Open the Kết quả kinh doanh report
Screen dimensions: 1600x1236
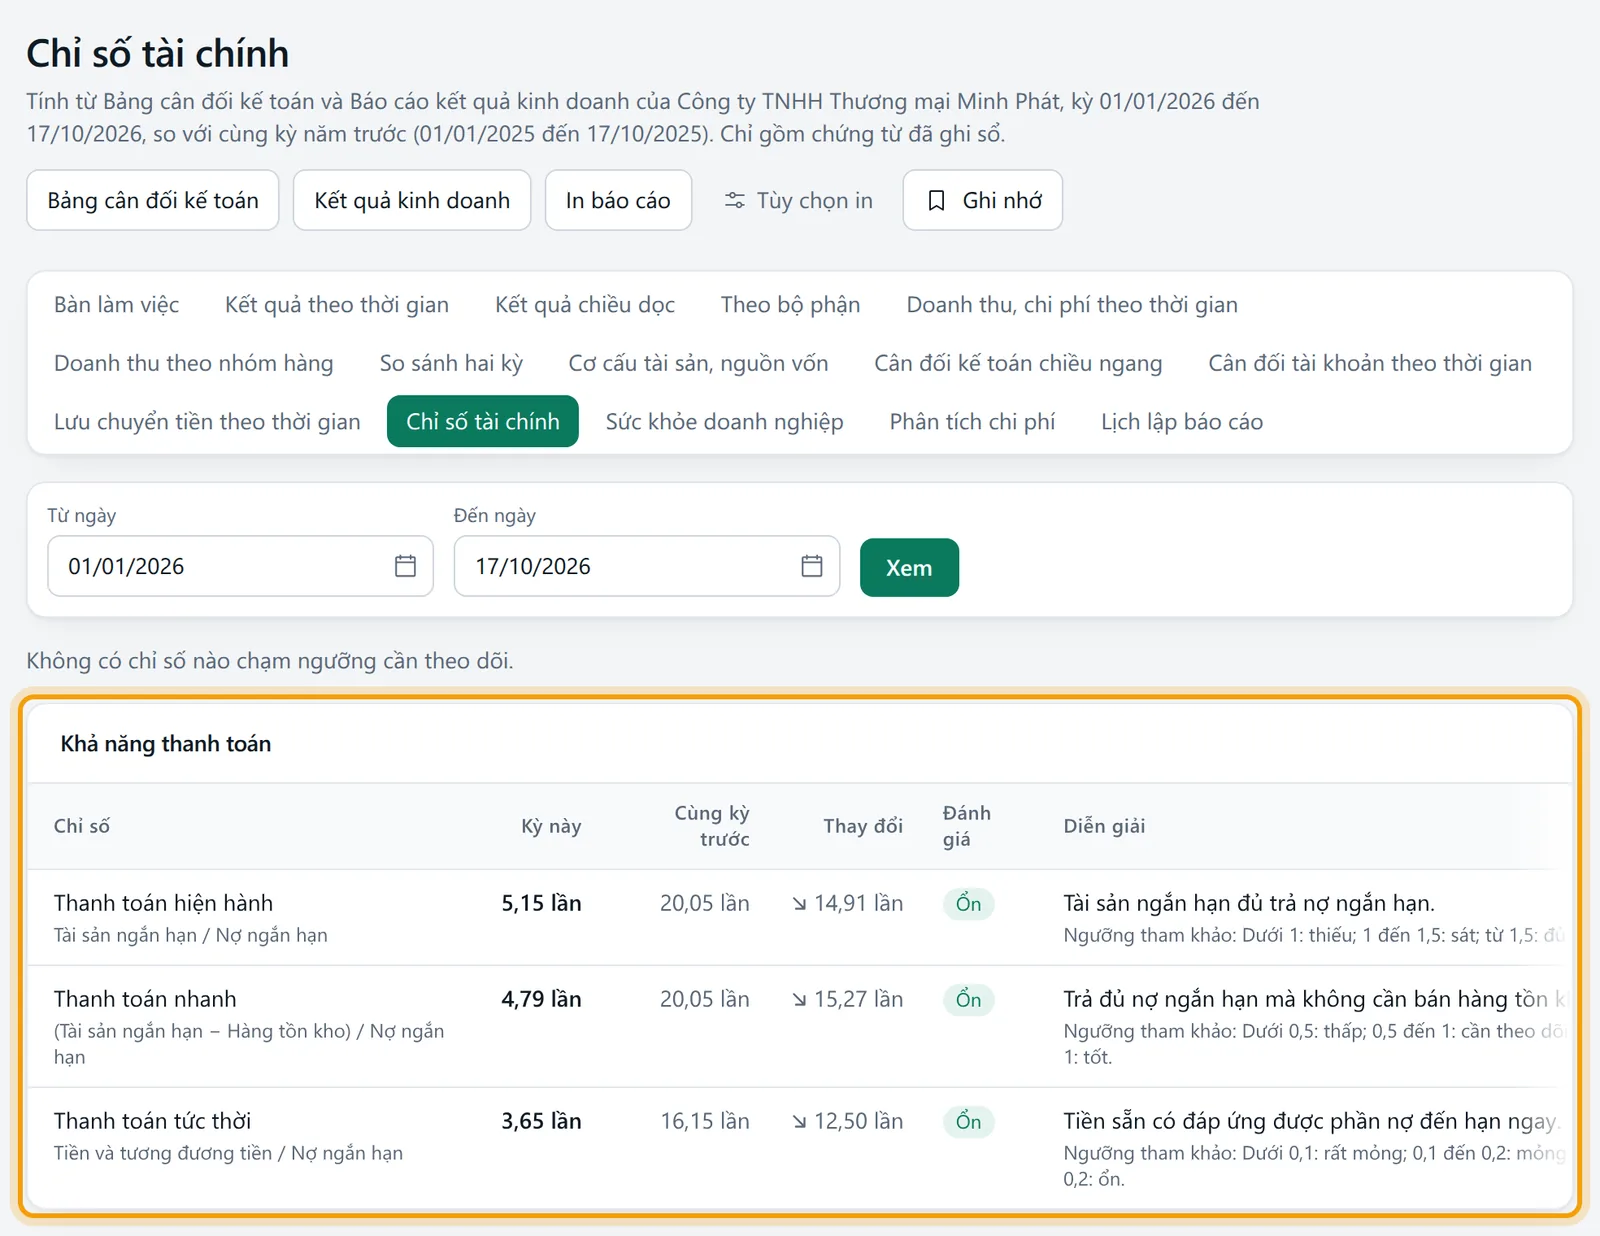click(412, 200)
